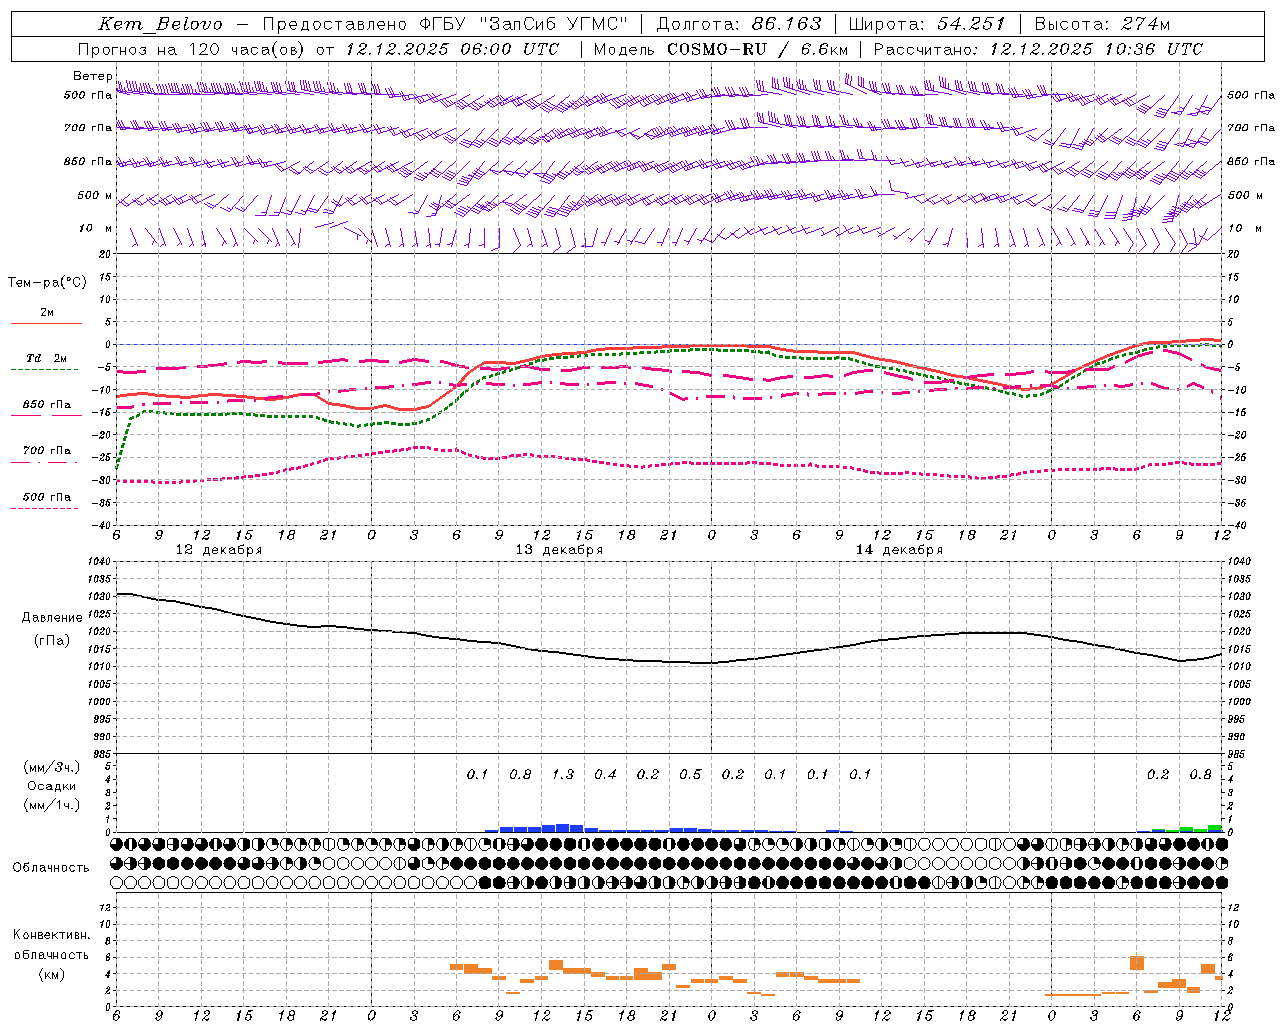The image size is (1280, 1024).
Task: Click the '10 м' wind label on left side
Action: pyautogui.click(x=96, y=228)
